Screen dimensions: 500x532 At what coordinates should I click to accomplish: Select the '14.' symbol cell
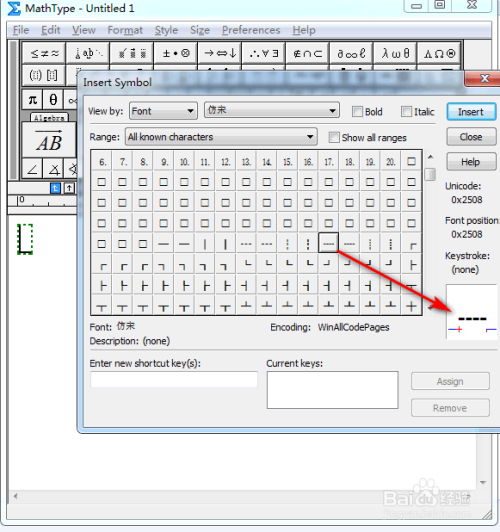(x=267, y=162)
